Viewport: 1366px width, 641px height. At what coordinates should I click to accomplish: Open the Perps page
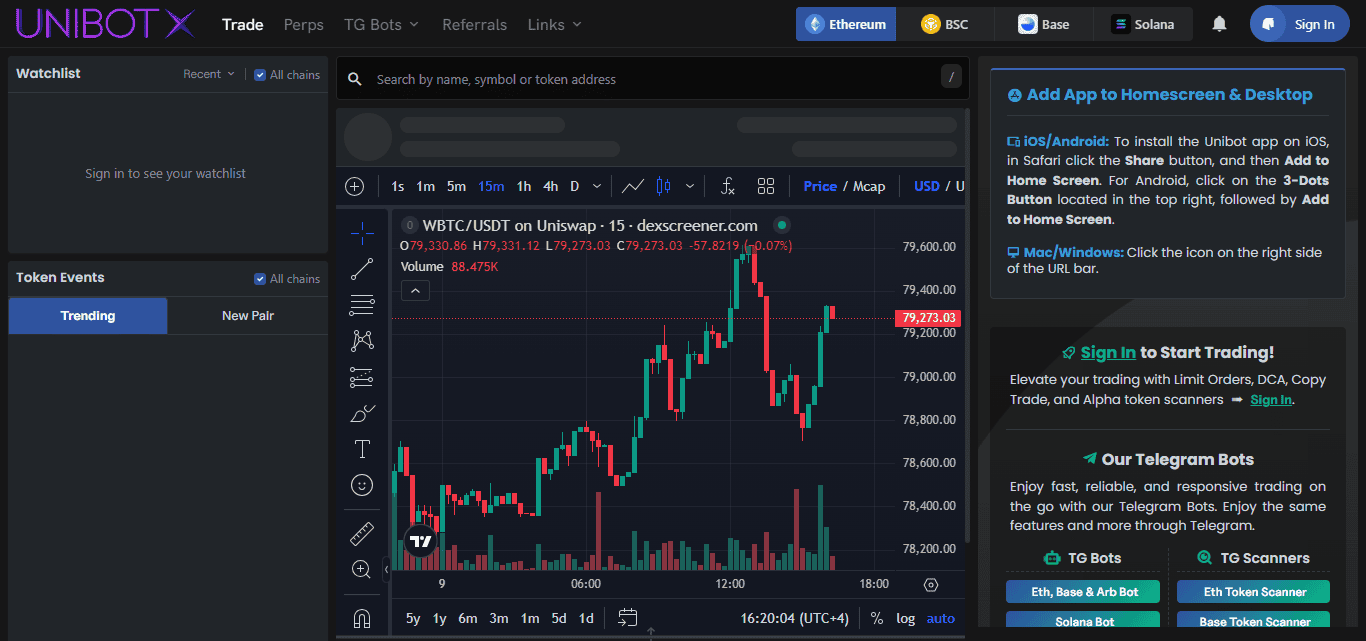pyautogui.click(x=304, y=24)
